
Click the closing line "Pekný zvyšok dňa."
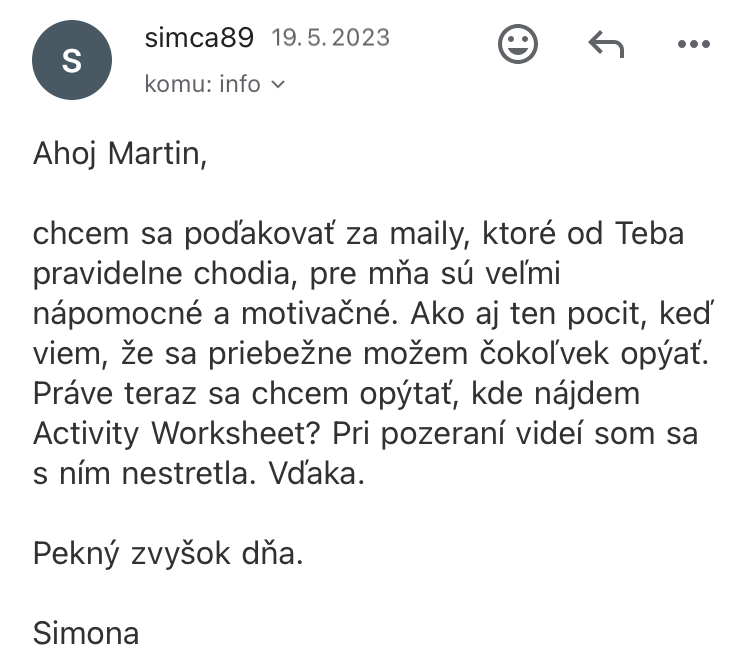coord(168,554)
